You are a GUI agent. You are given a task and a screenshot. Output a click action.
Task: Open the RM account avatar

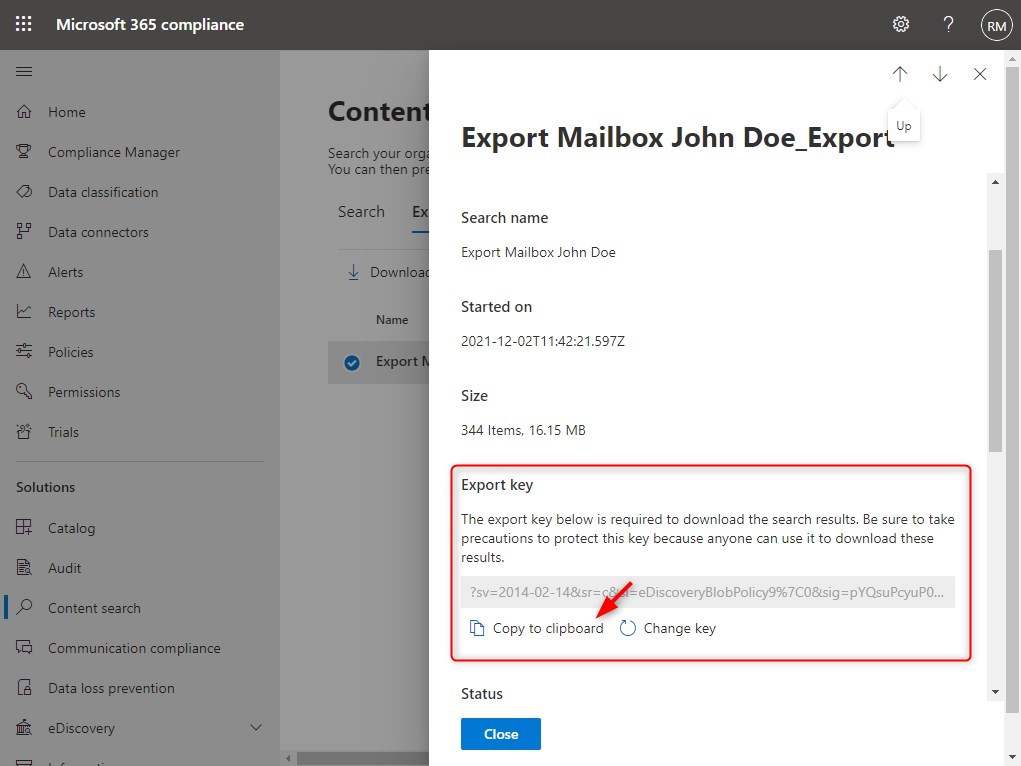(x=996, y=25)
